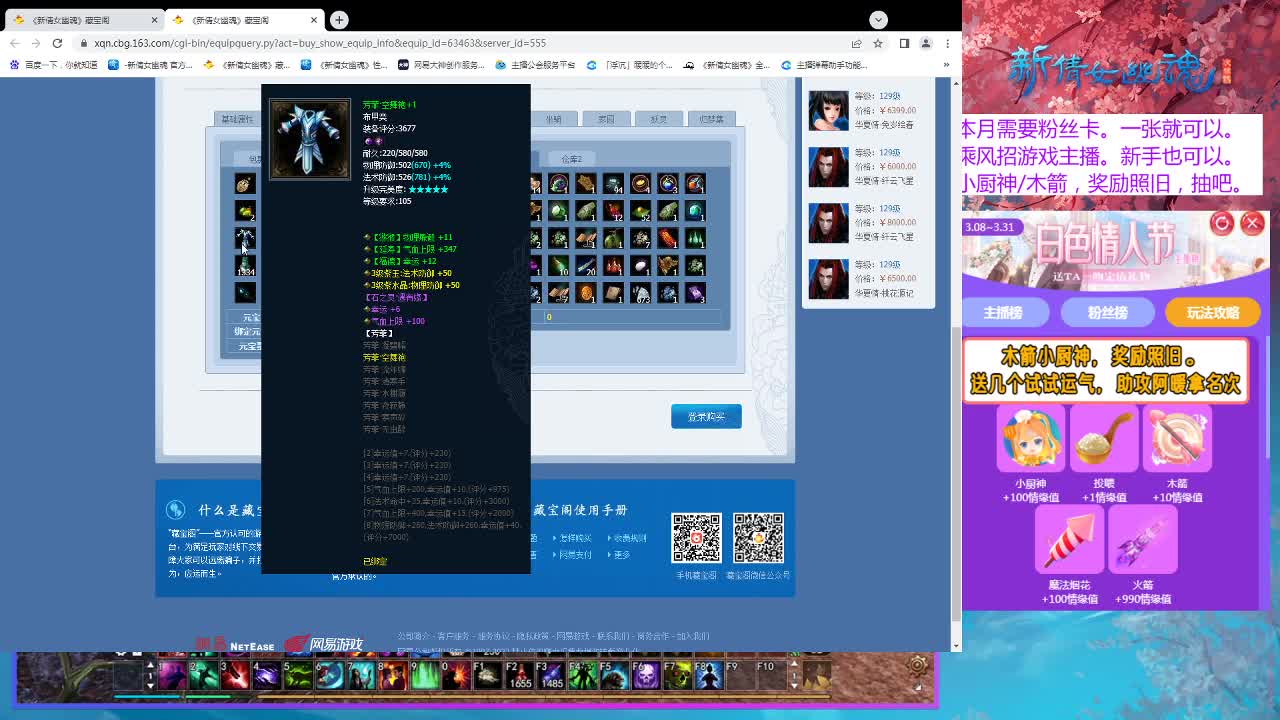Close the active 藏宝阁 browser tab
Image resolution: width=1280 pixels, height=720 pixels.
[x=314, y=20]
